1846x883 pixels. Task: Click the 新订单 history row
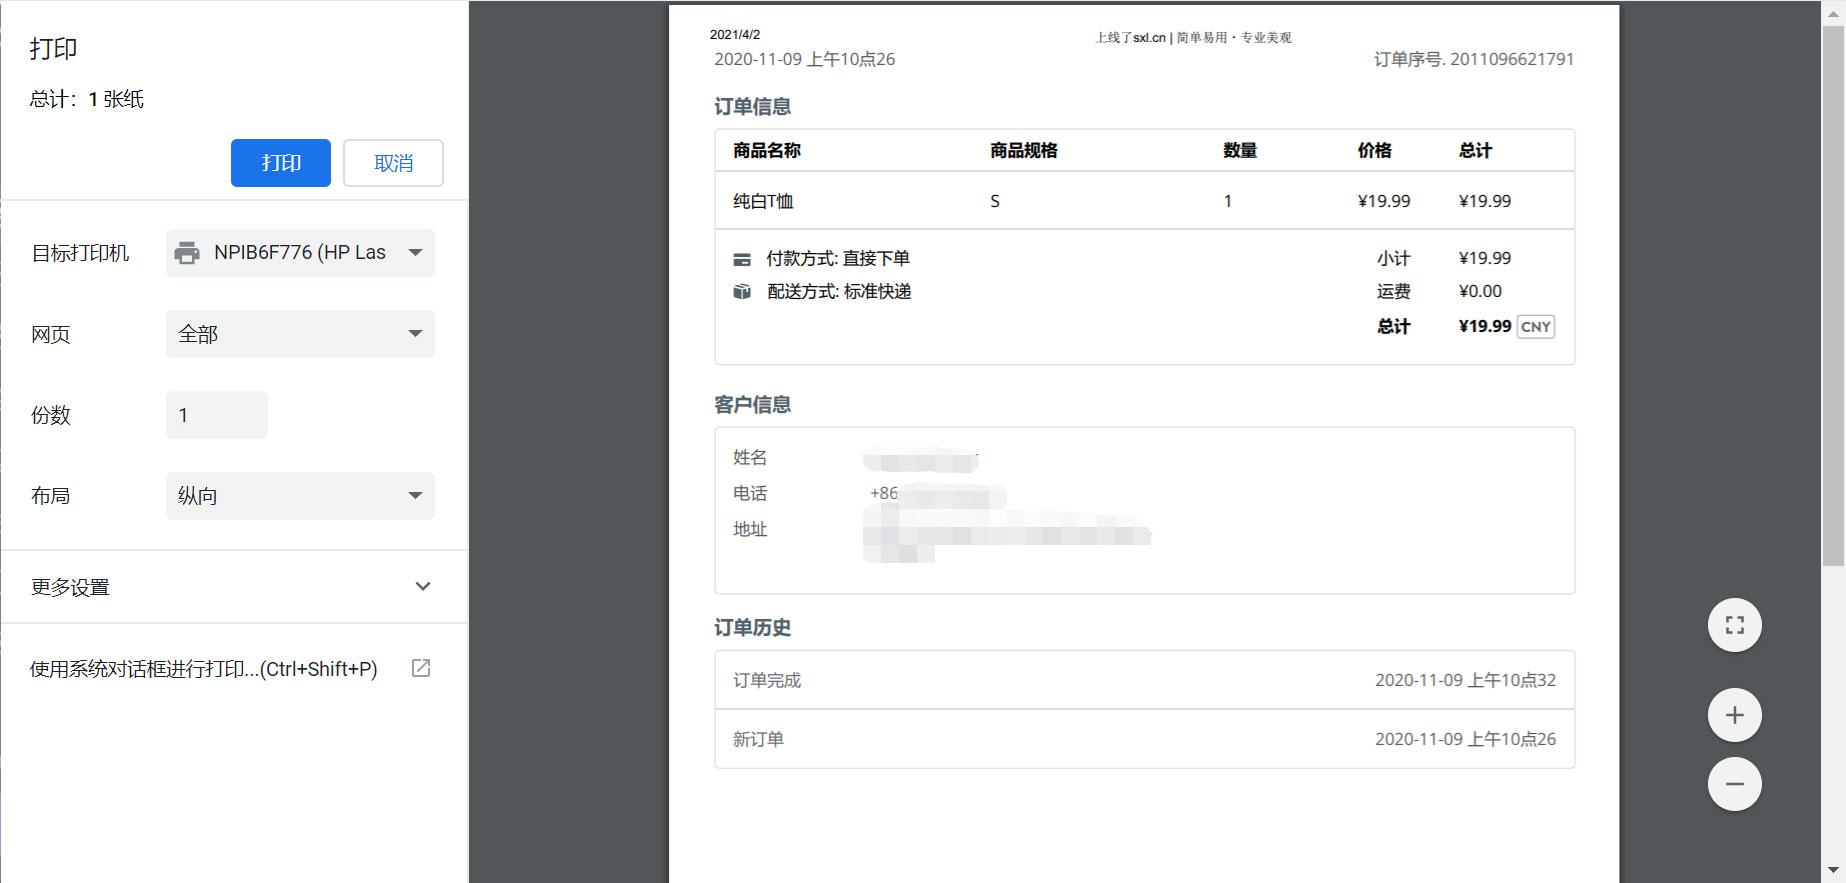(x=1145, y=739)
